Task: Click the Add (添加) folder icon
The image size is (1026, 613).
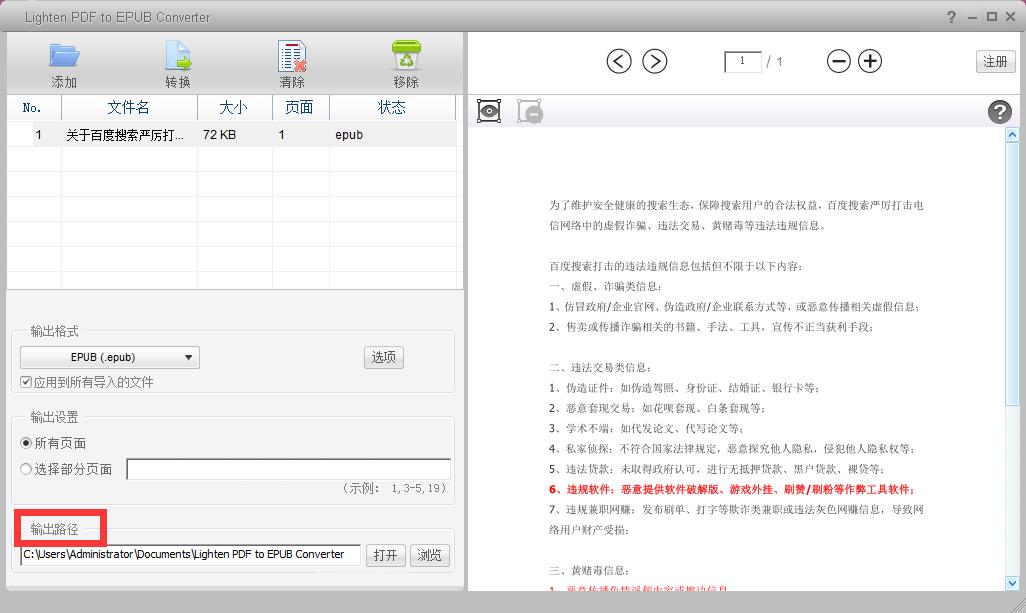Action: [64, 56]
